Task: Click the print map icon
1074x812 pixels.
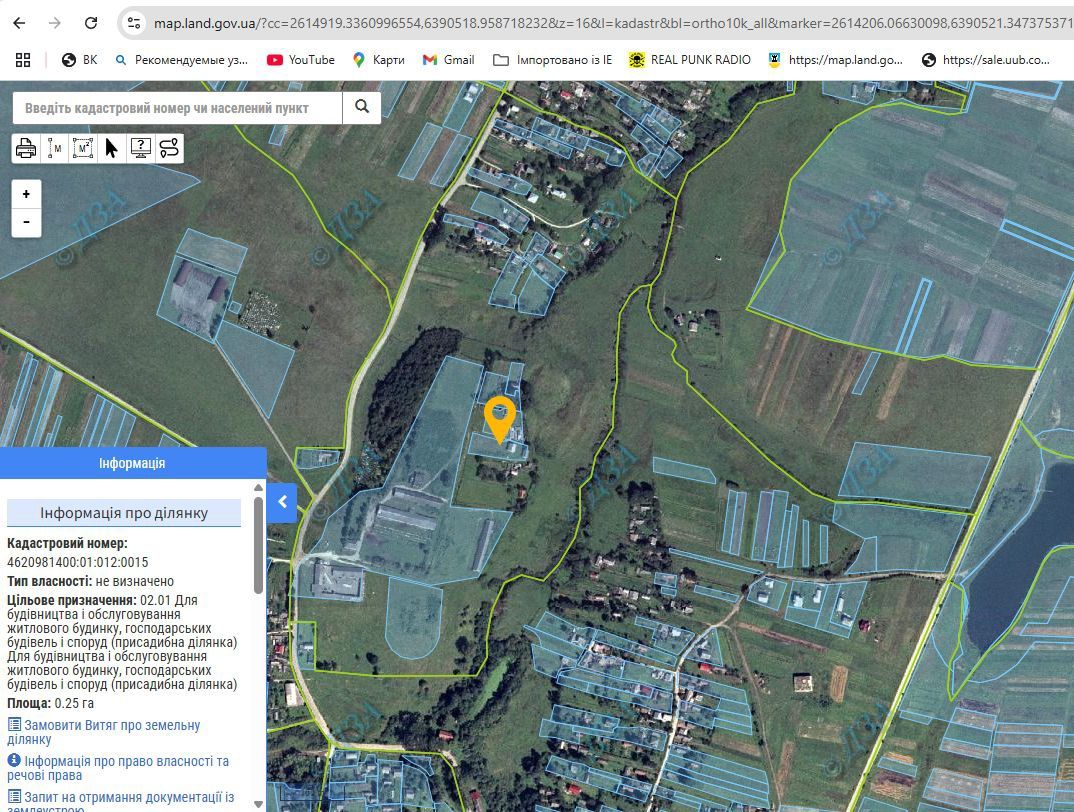Action: point(26,148)
